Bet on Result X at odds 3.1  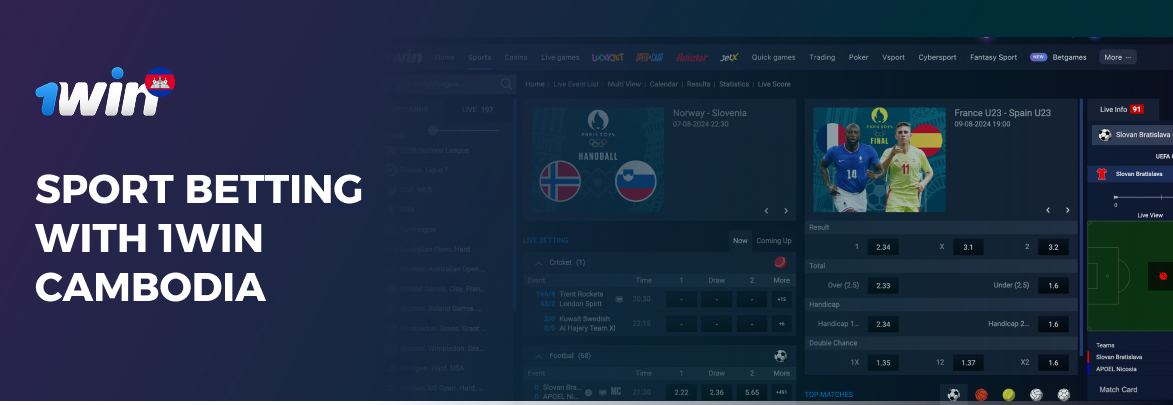(968, 247)
